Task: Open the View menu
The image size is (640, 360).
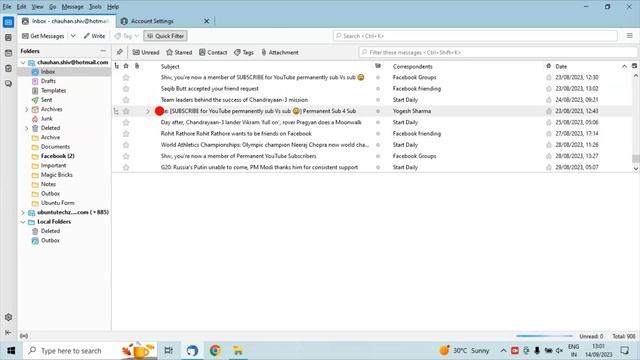Action: 37,7
